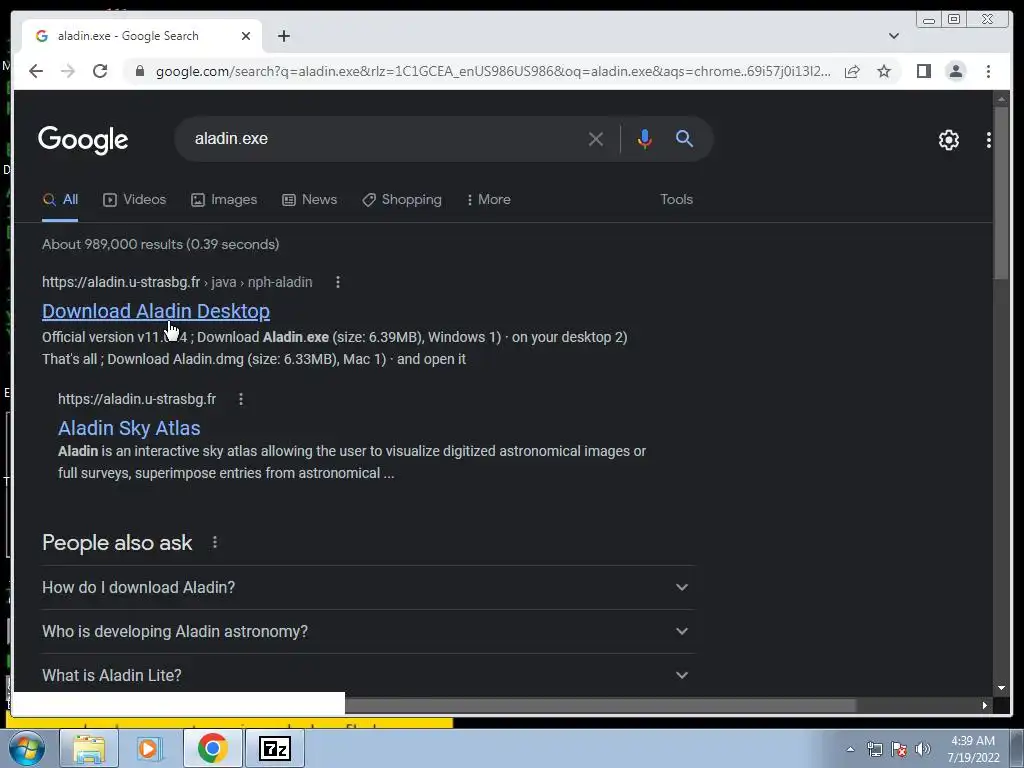Open the Download Aladin Desktop link
The image size is (1024, 768).
(155, 312)
